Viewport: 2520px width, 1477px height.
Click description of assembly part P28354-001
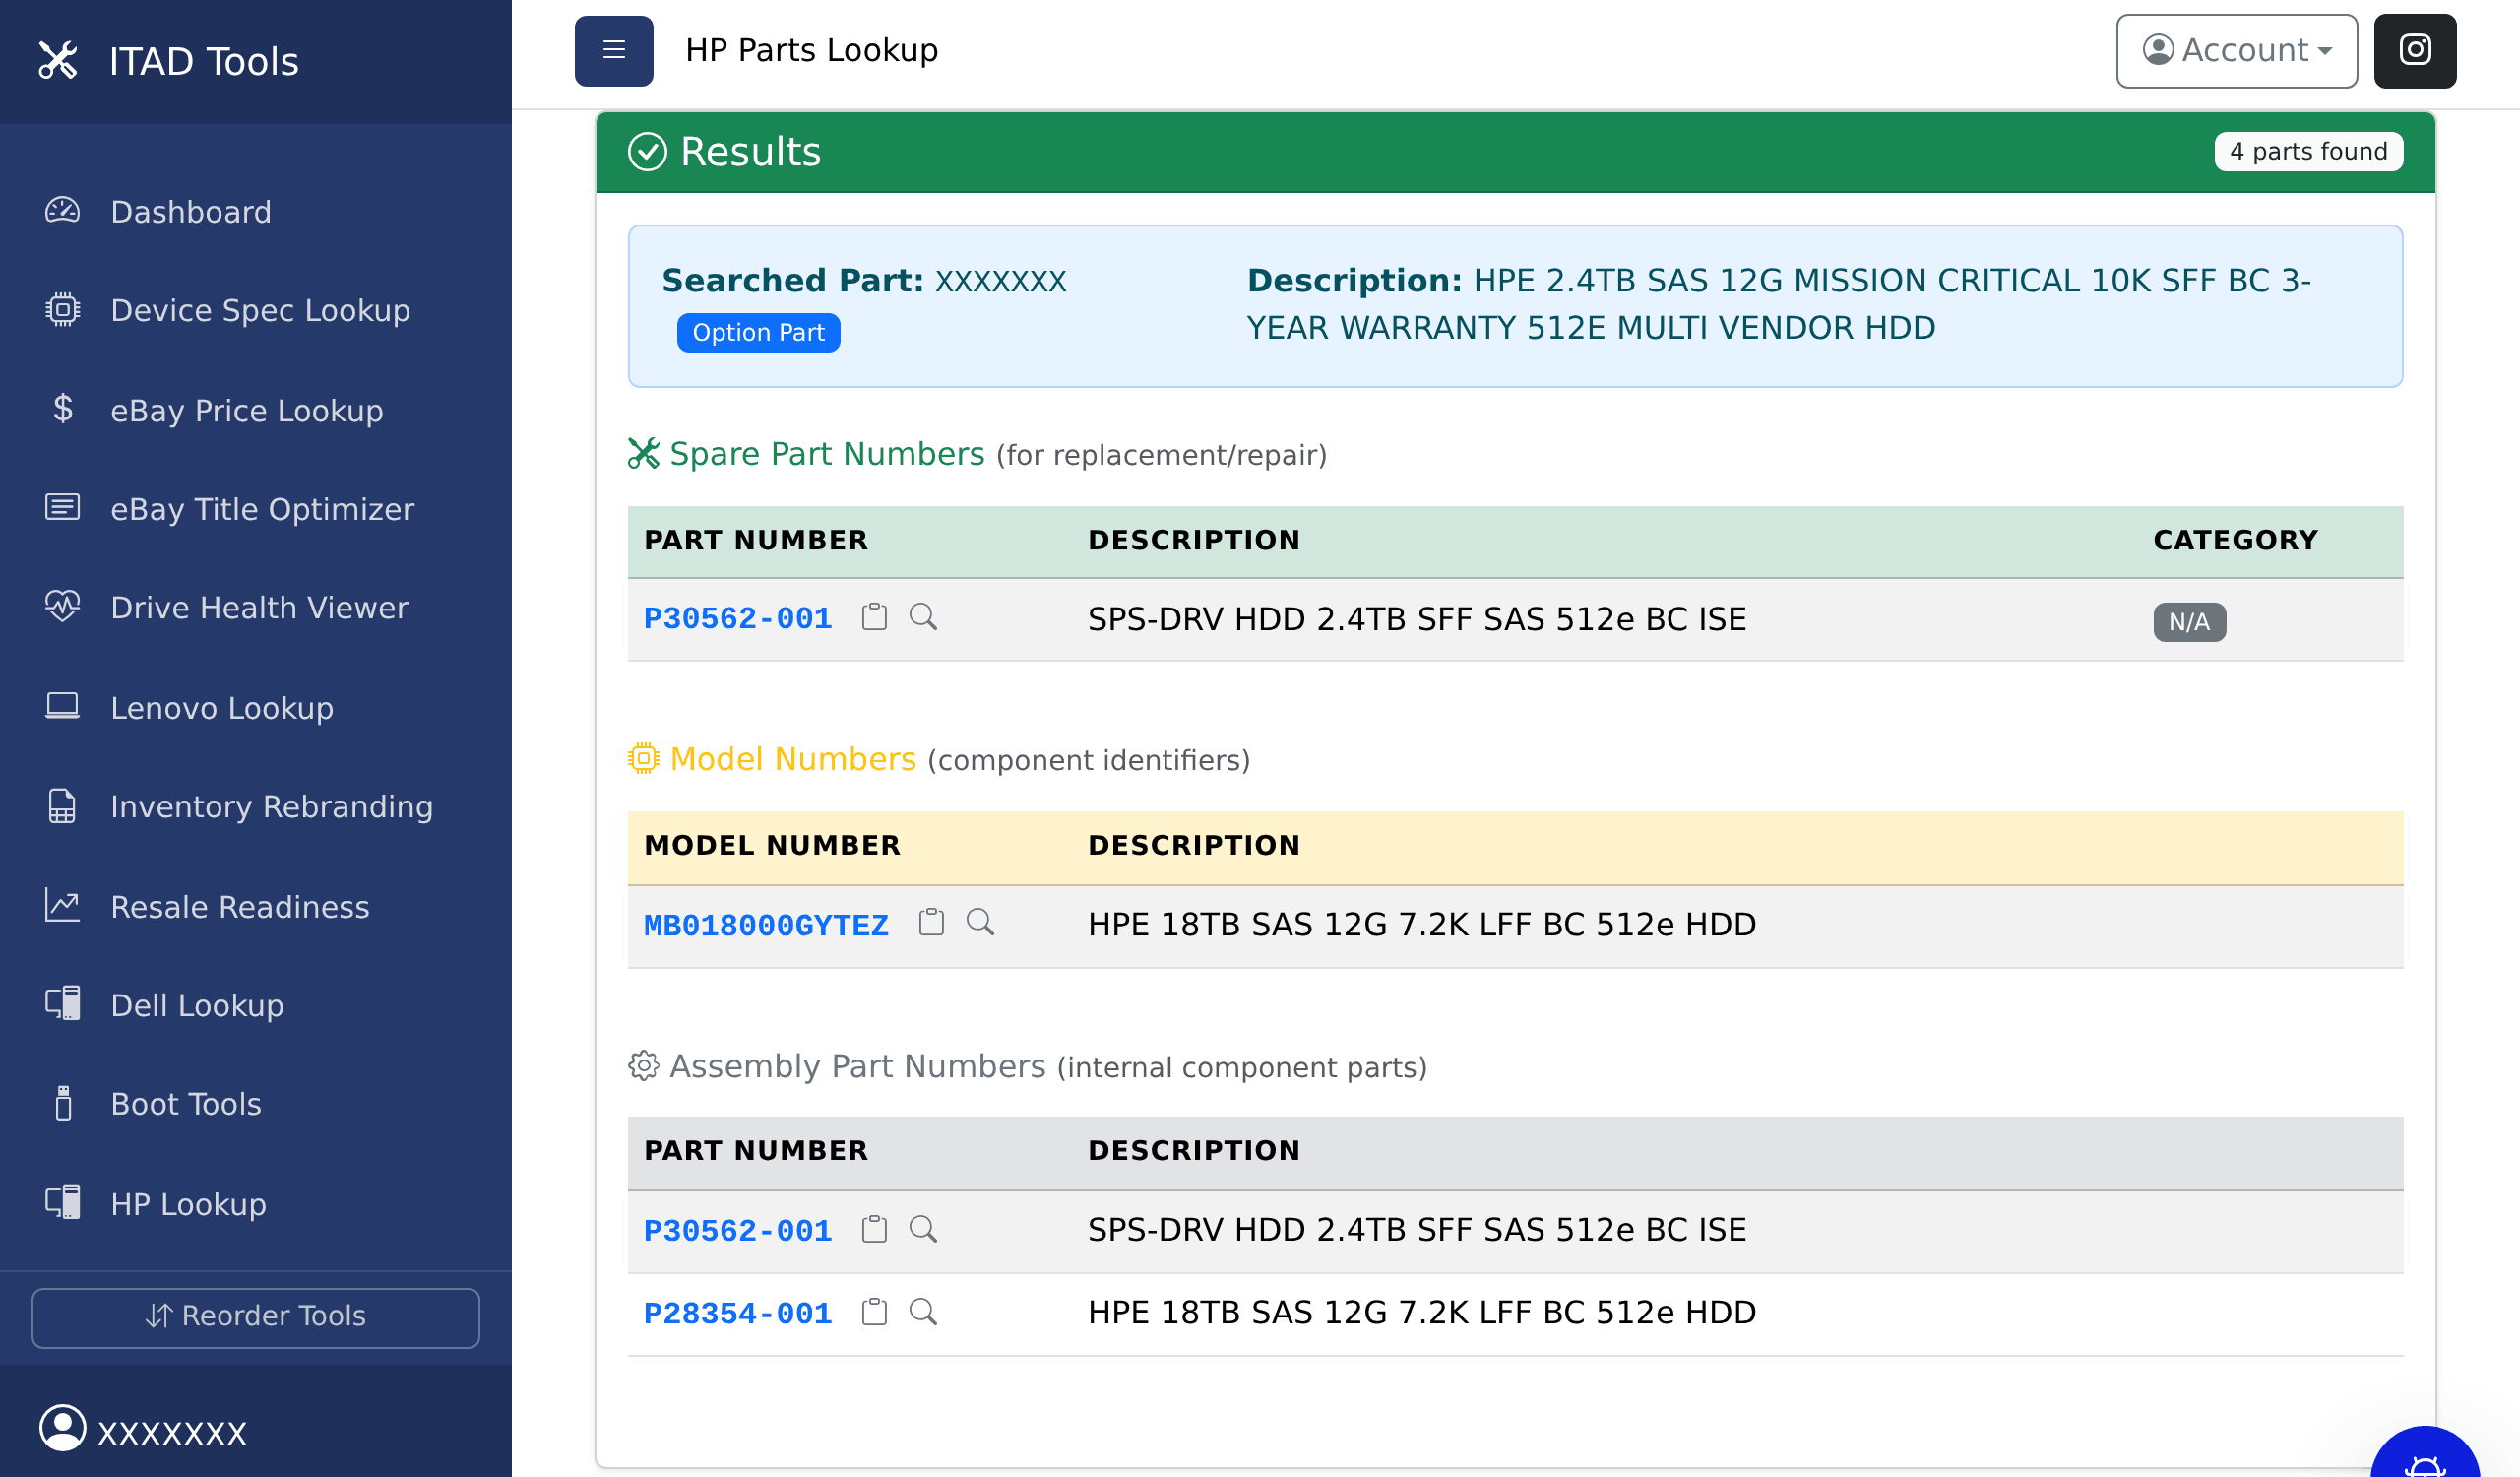[1421, 1312]
